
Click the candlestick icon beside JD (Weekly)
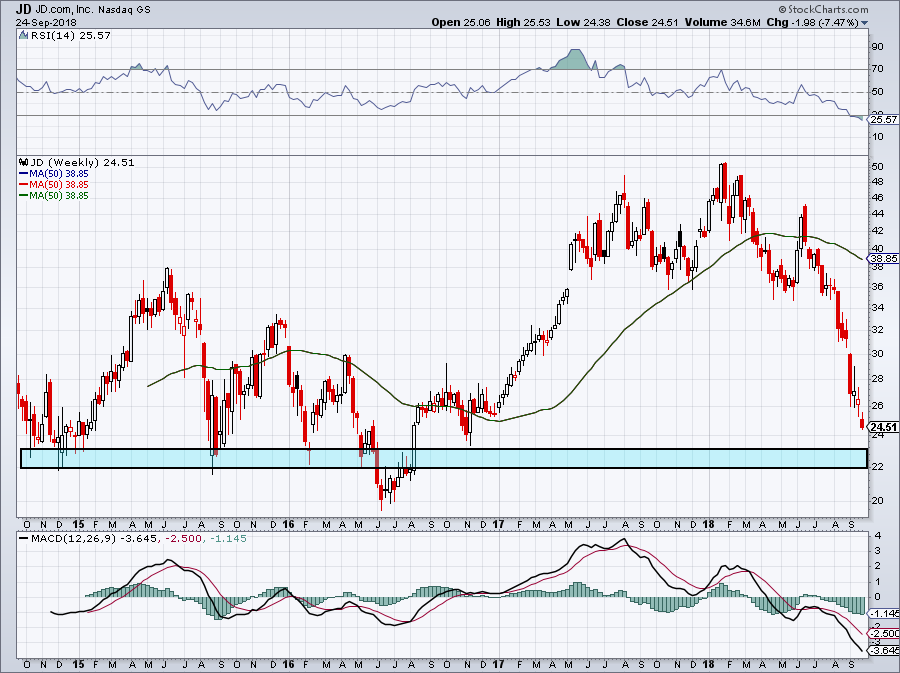pyautogui.click(x=24, y=162)
